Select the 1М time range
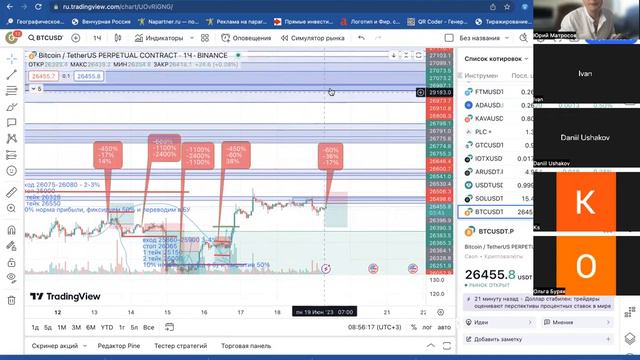 (x=62, y=327)
